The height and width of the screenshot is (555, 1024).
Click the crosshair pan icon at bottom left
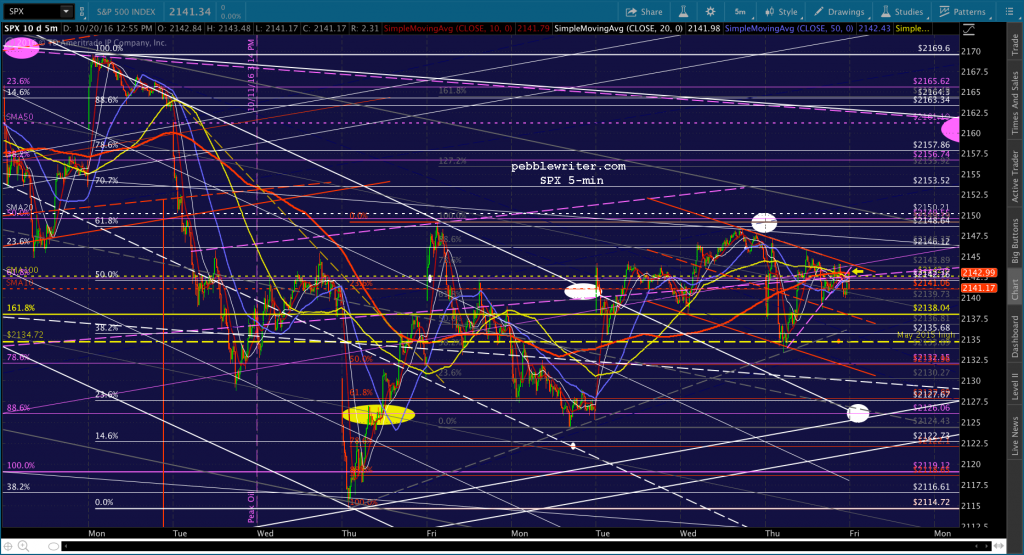pyautogui.click(x=8, y=546)
